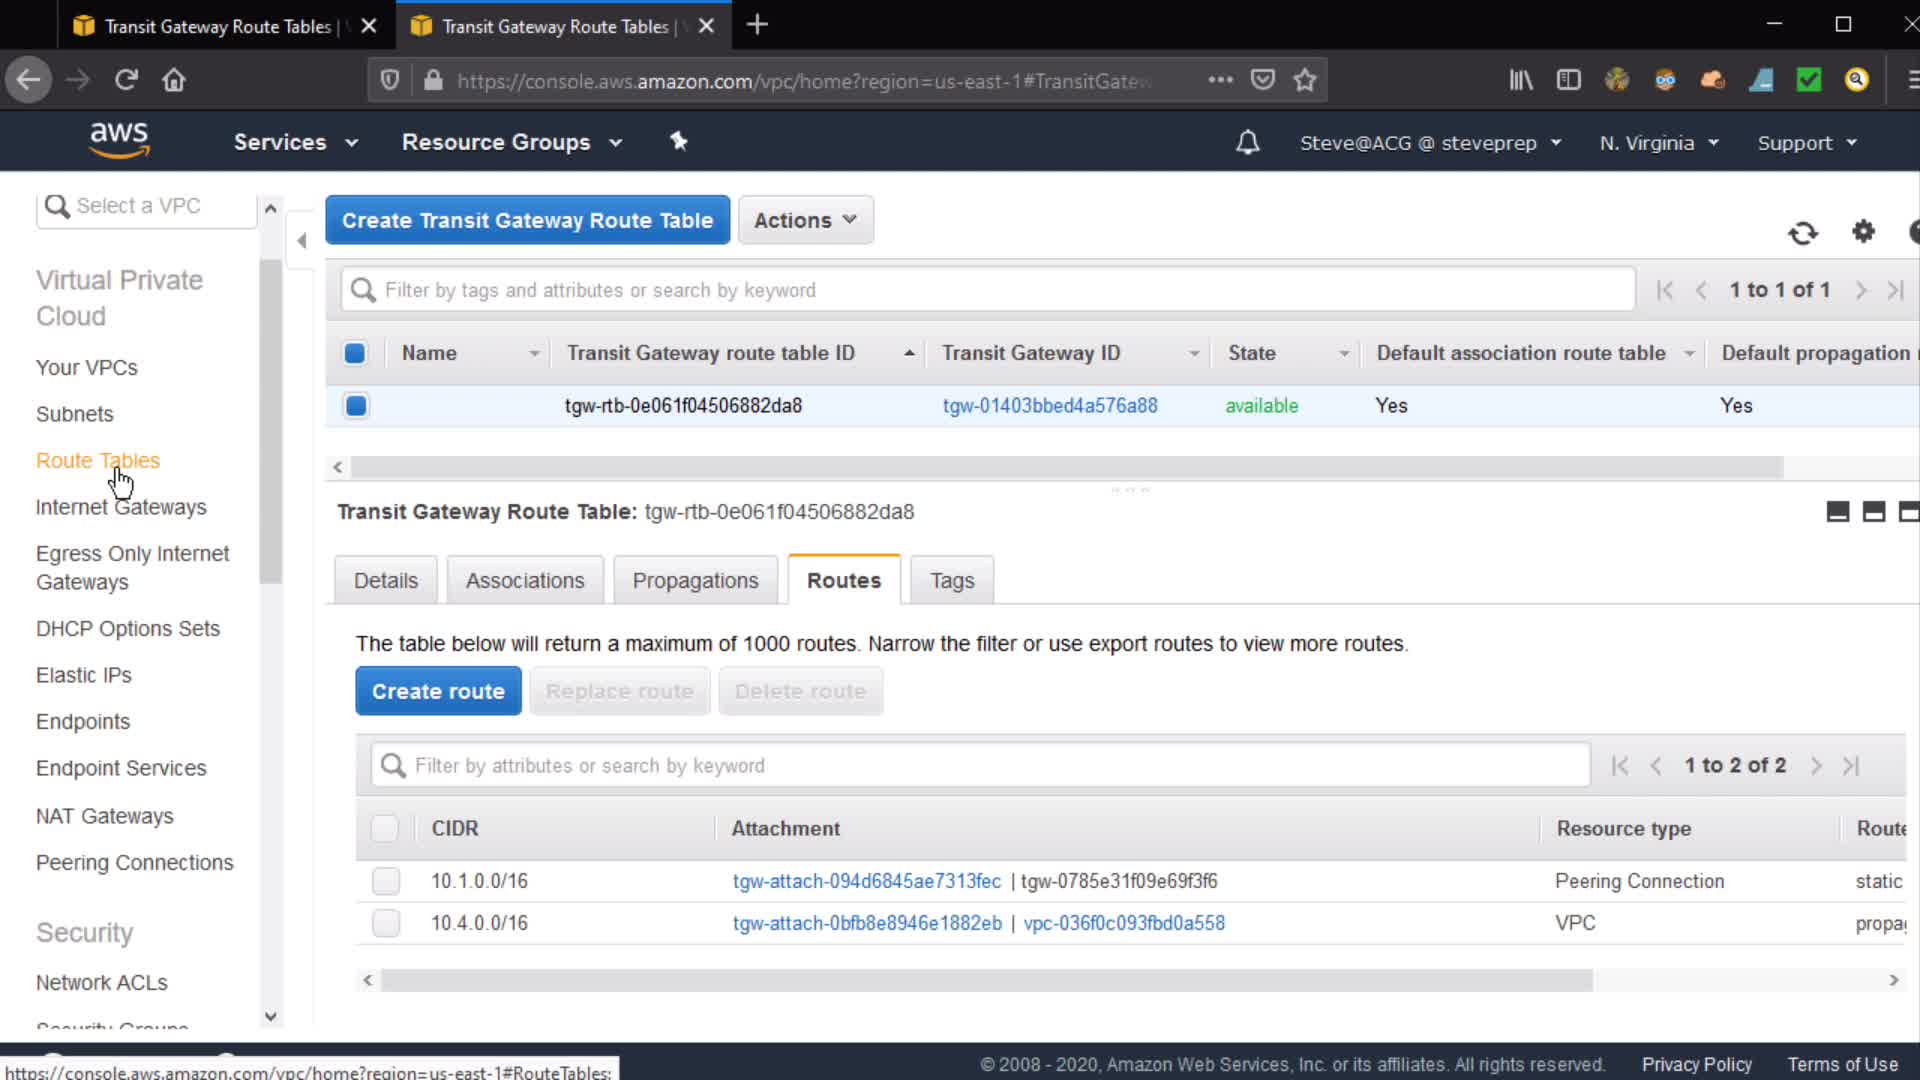Image resolution: width=1920 pixels, height=1080 pixels.
Task: Click the AWS notifications bell icon
Action: [x=1247, y=143]
